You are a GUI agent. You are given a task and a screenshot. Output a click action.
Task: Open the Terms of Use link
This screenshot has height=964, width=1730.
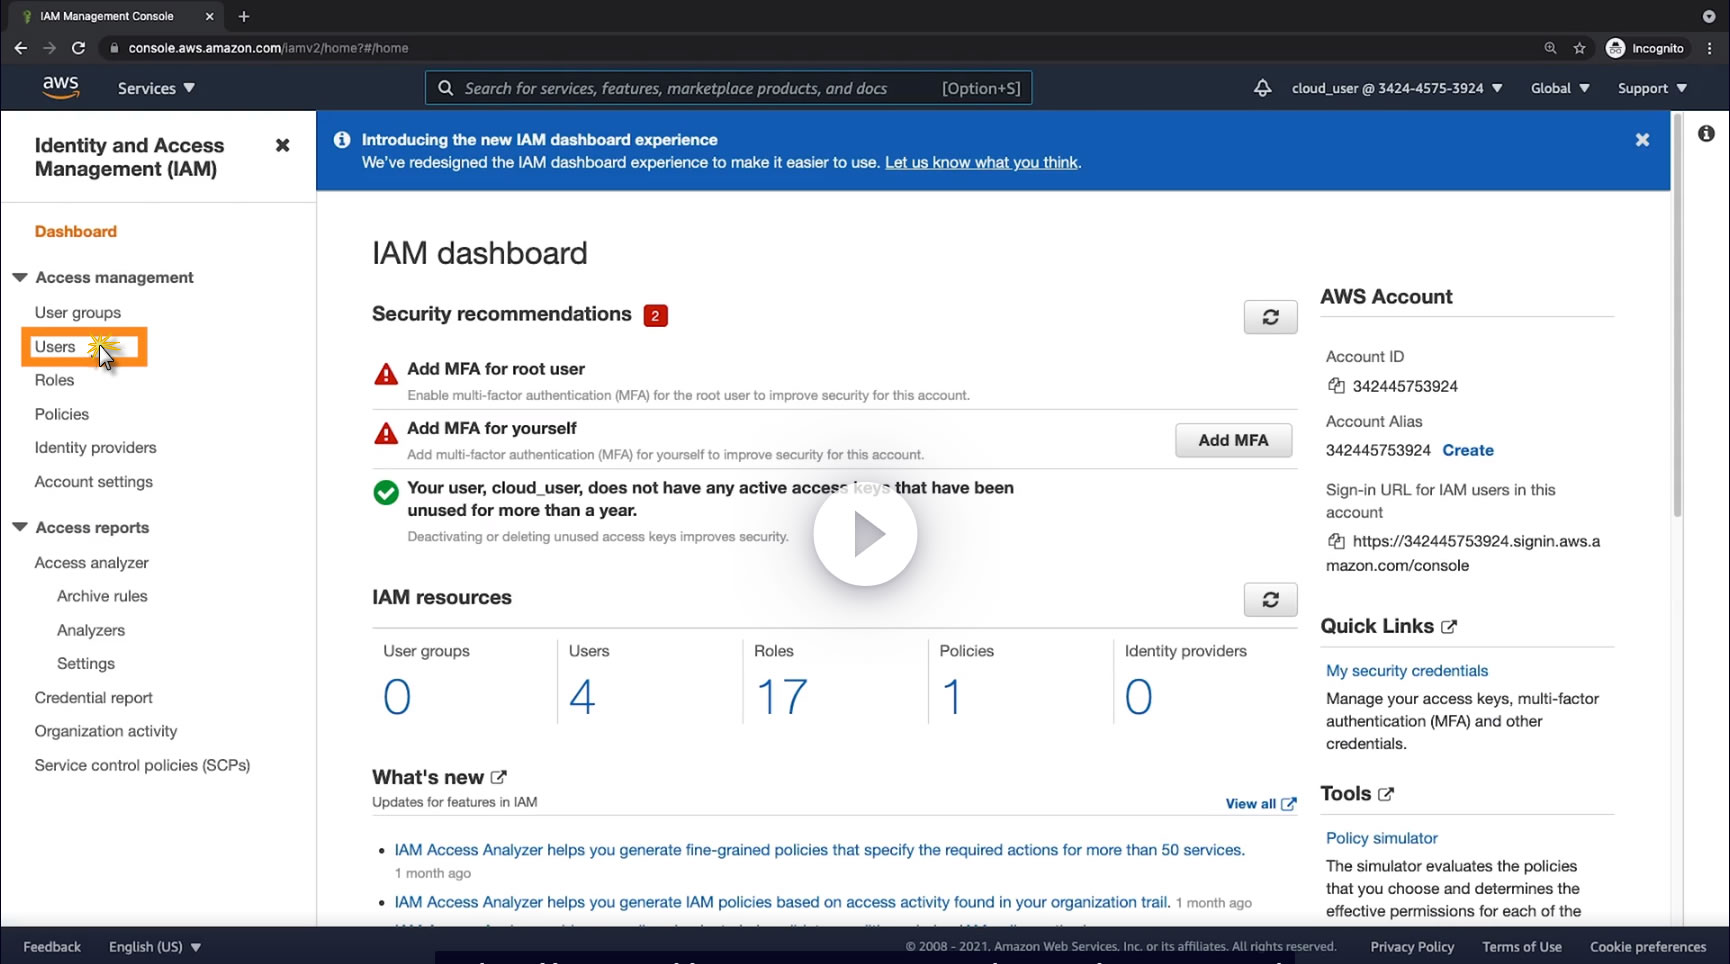(x=1522, y=947)
